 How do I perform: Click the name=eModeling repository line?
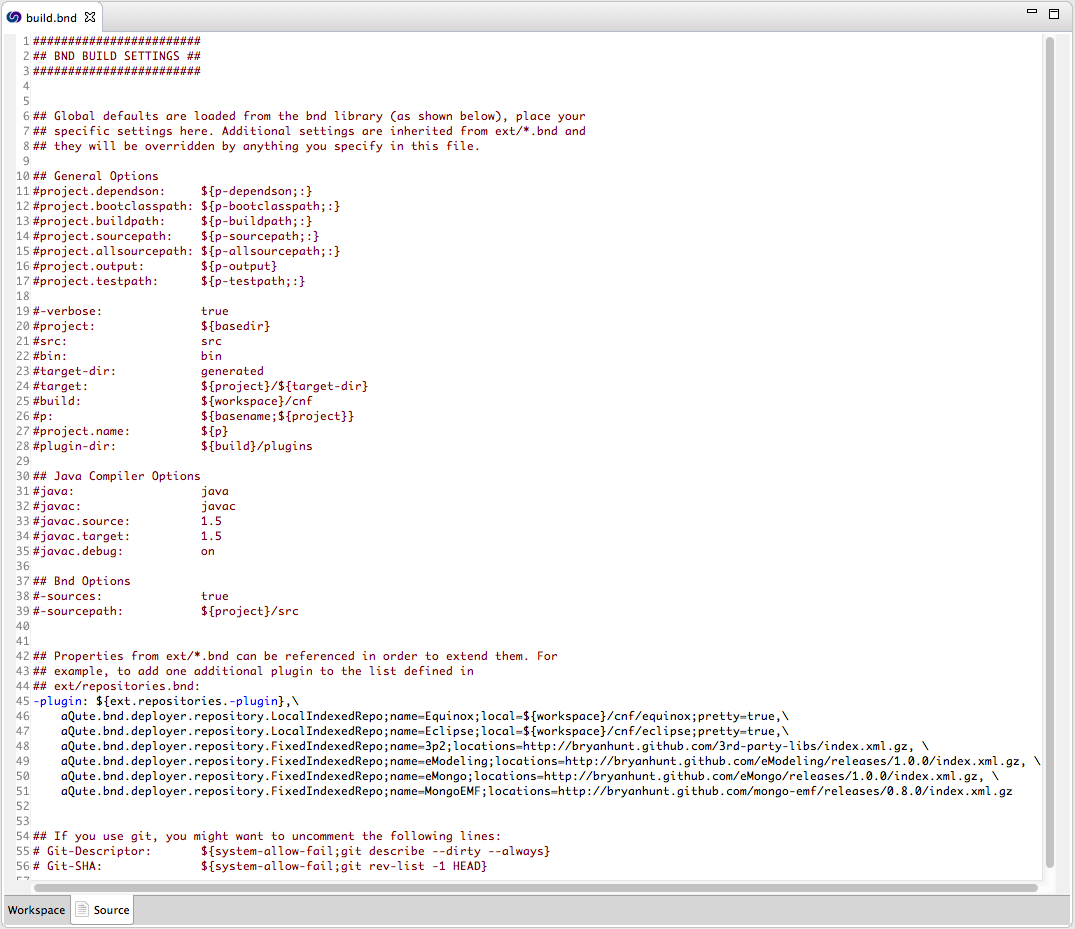pos(551,761)
